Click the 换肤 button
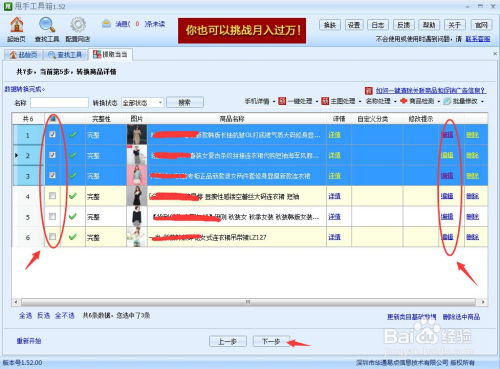The image size is (500, 369). click(330, 25)
